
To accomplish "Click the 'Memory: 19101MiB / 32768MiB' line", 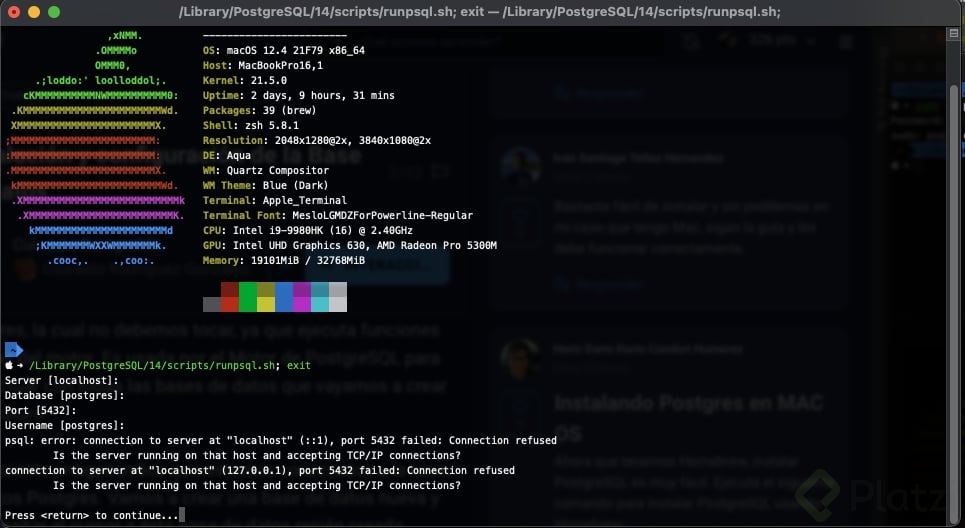I will pyautogui.click(x=284, y=260).
